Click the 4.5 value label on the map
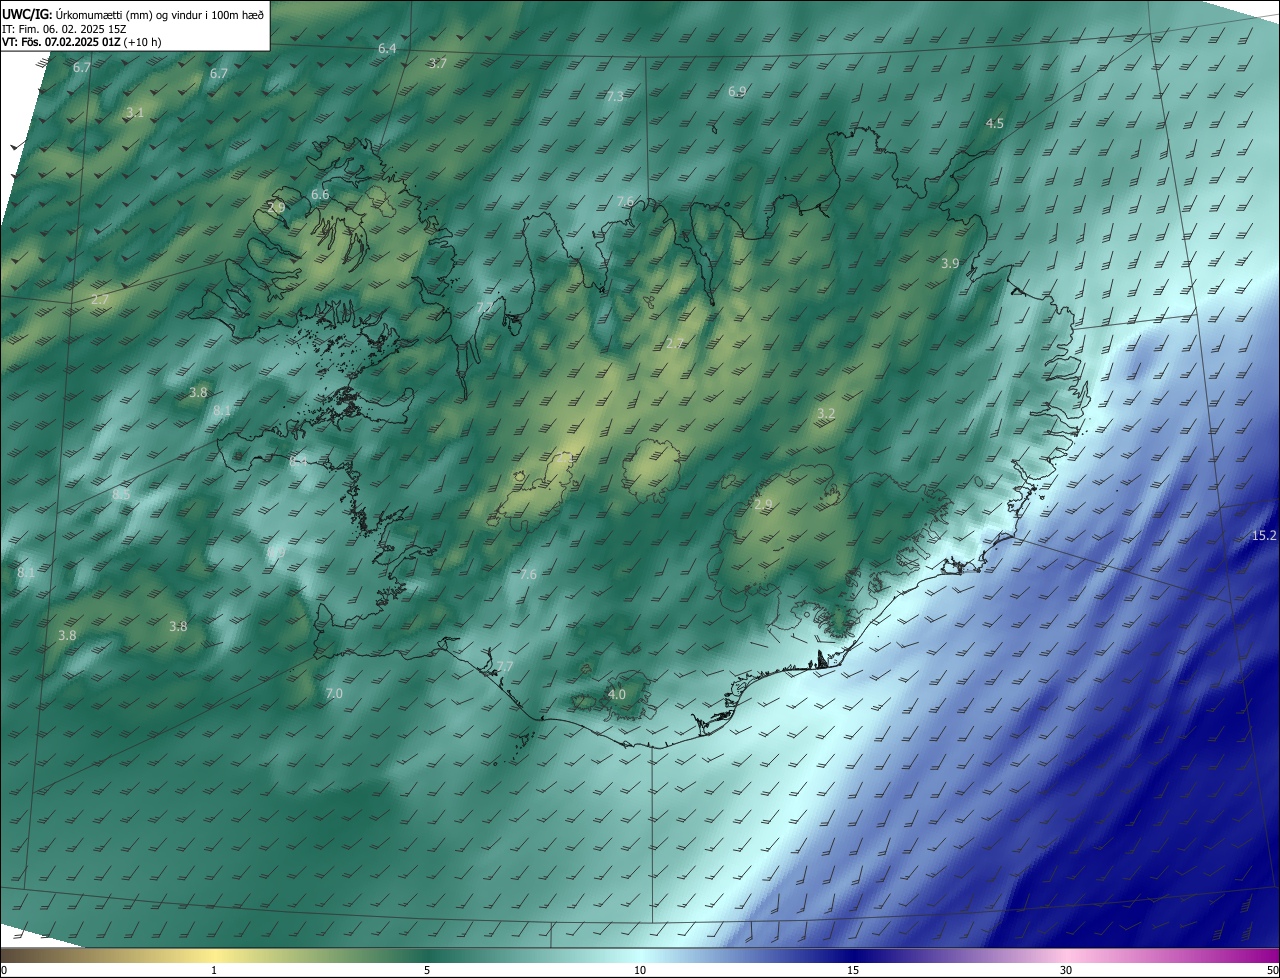 995,124
